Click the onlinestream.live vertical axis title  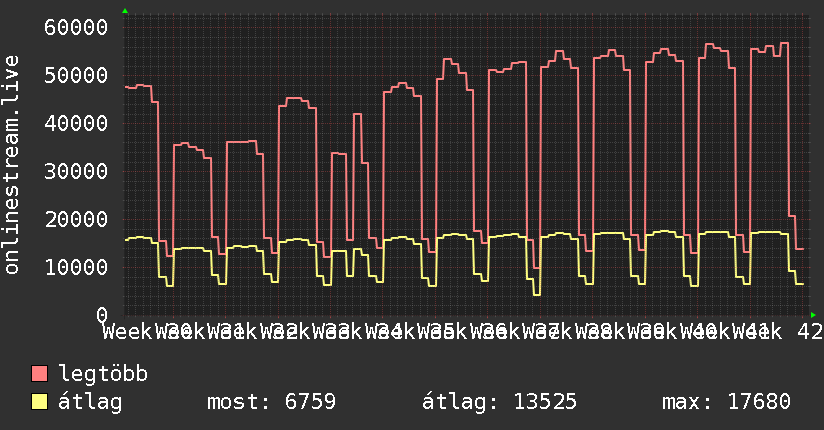coord(11,165)
